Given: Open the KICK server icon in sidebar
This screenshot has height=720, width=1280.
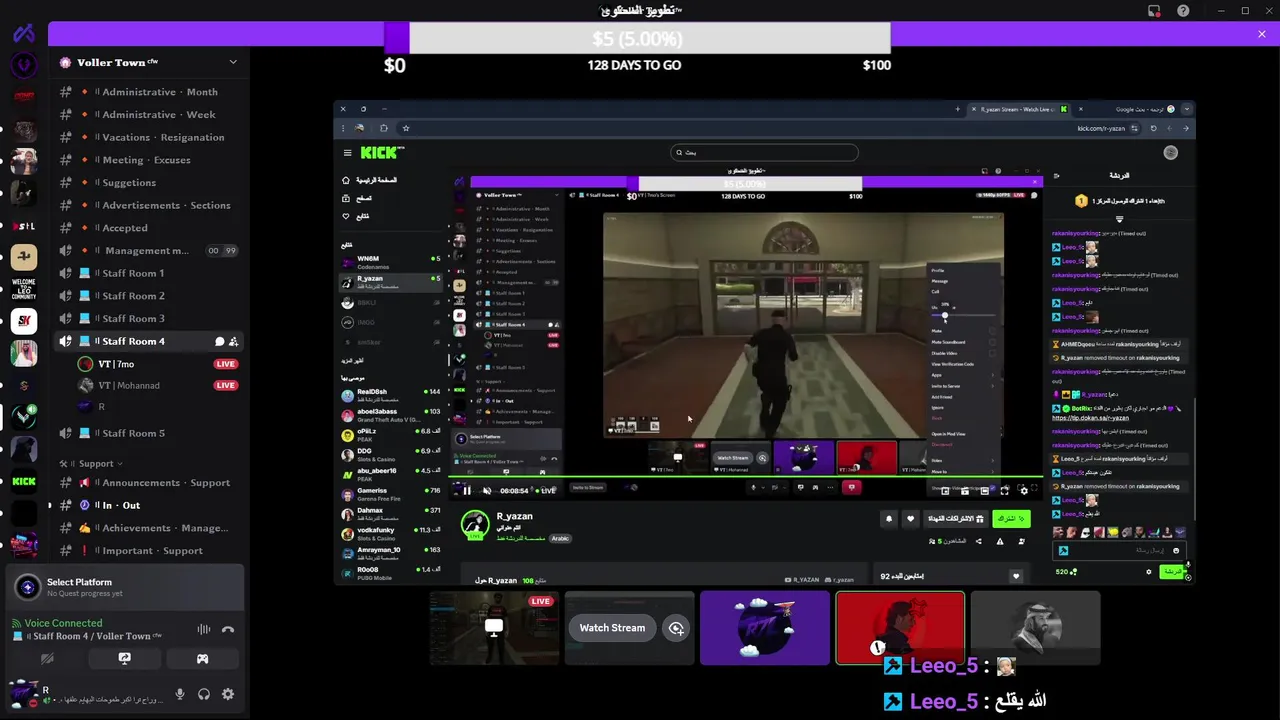Looking at the screenshot, I should 24,482.
